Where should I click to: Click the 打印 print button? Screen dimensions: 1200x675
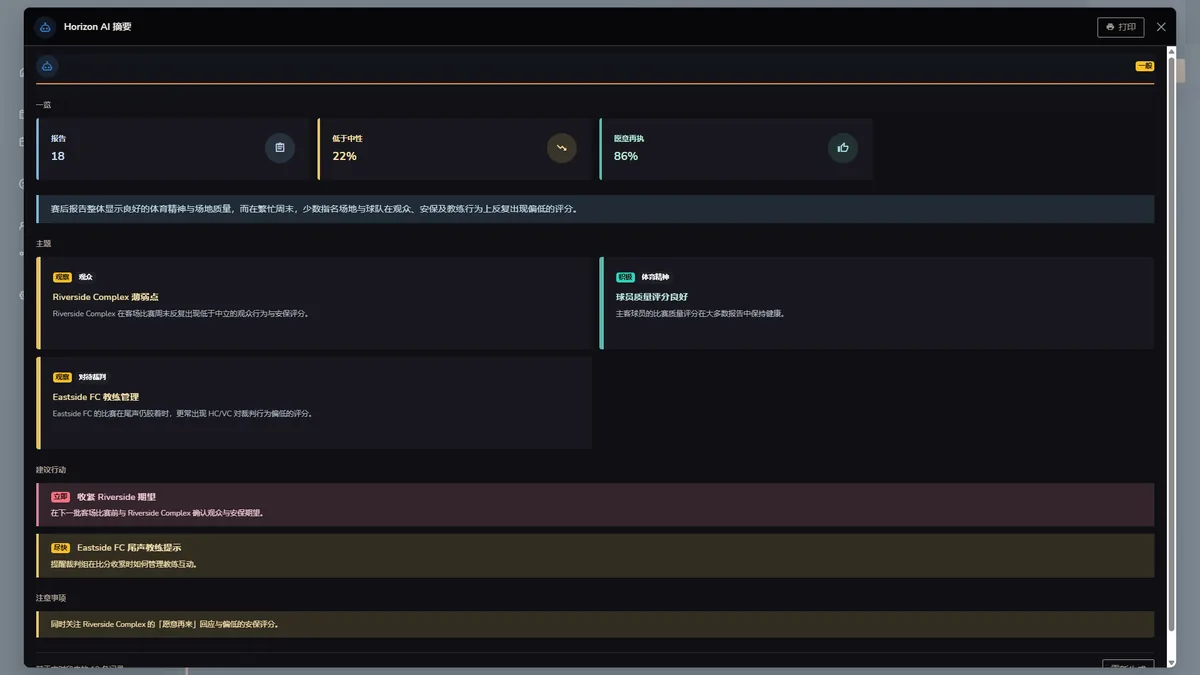[x=1120, y=27]
